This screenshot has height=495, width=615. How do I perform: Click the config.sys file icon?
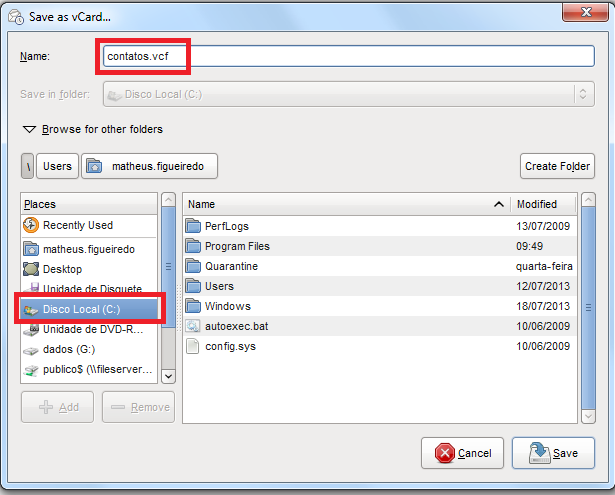pos(194,346)
